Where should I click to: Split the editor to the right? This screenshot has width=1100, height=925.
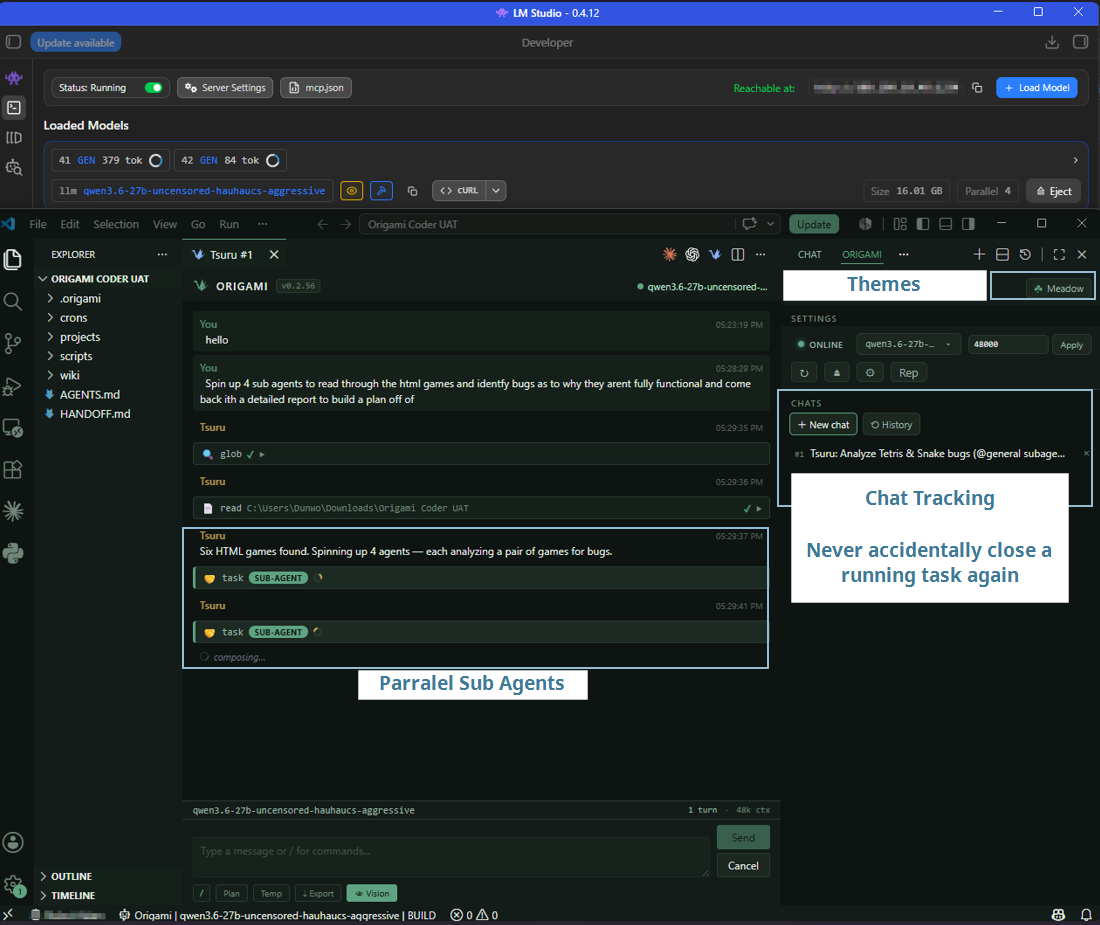[x=737, y=255]
